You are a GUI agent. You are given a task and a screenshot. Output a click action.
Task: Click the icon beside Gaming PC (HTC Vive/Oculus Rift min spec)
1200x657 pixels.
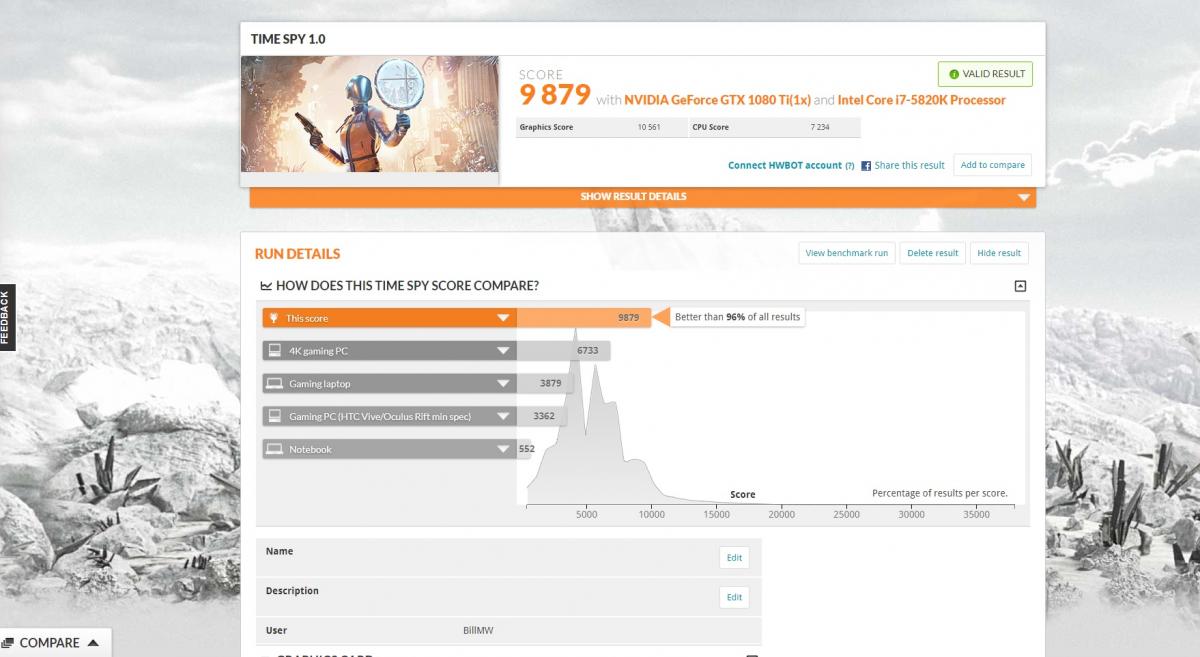tap(274, 416)
